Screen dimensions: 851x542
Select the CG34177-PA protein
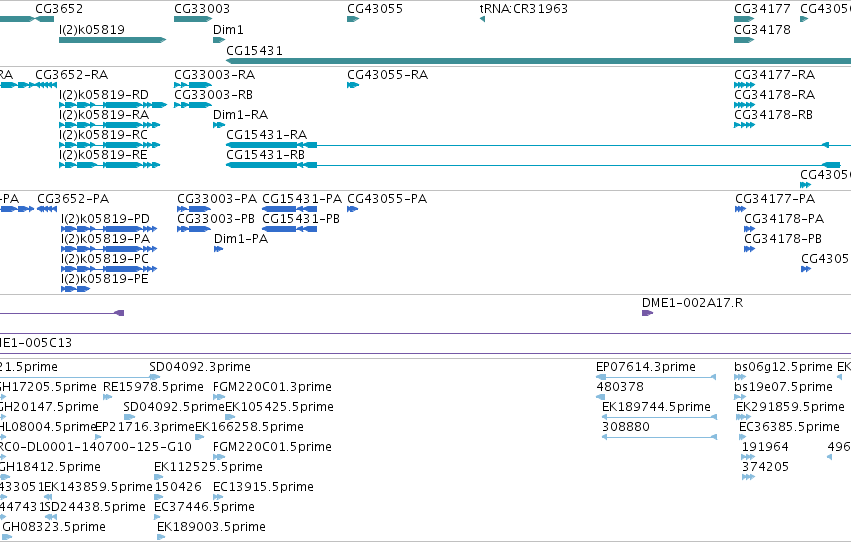pyautogui.click(x=741, y=209)
